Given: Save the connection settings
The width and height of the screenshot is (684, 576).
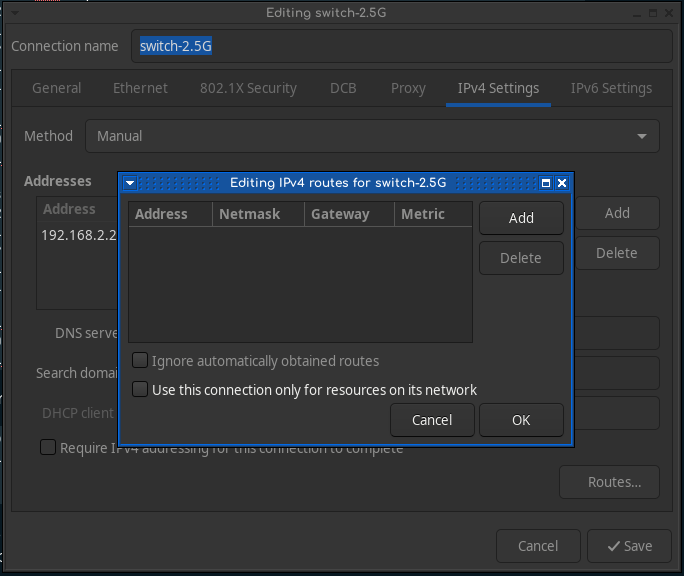Looking at the screenshot, I should click(622, 546).
